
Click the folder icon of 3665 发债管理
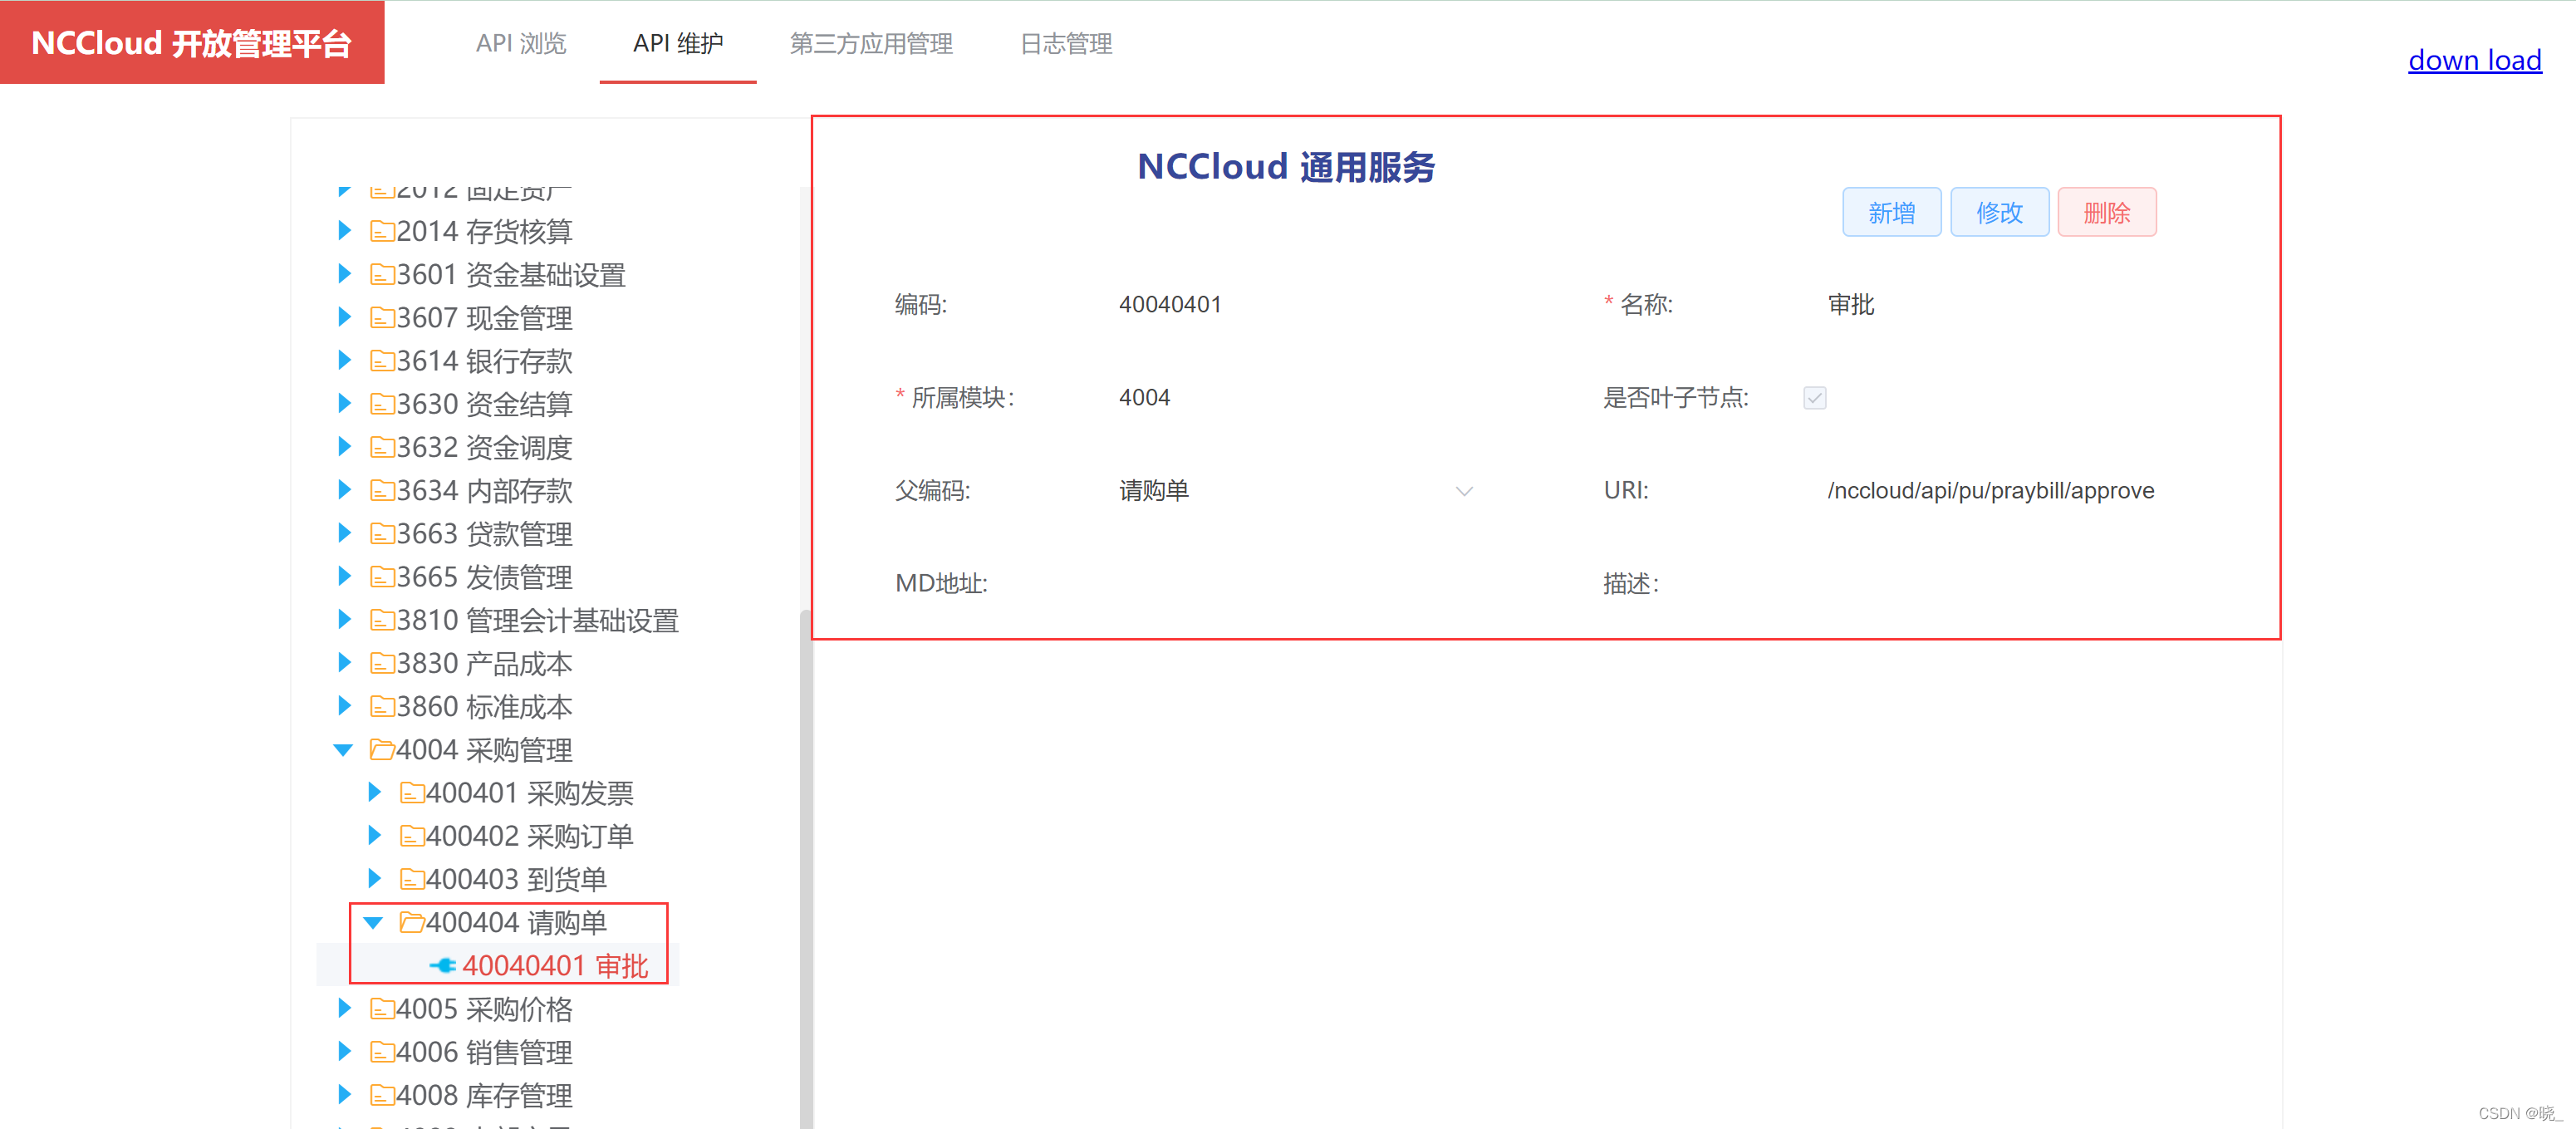tap(381, 577)
